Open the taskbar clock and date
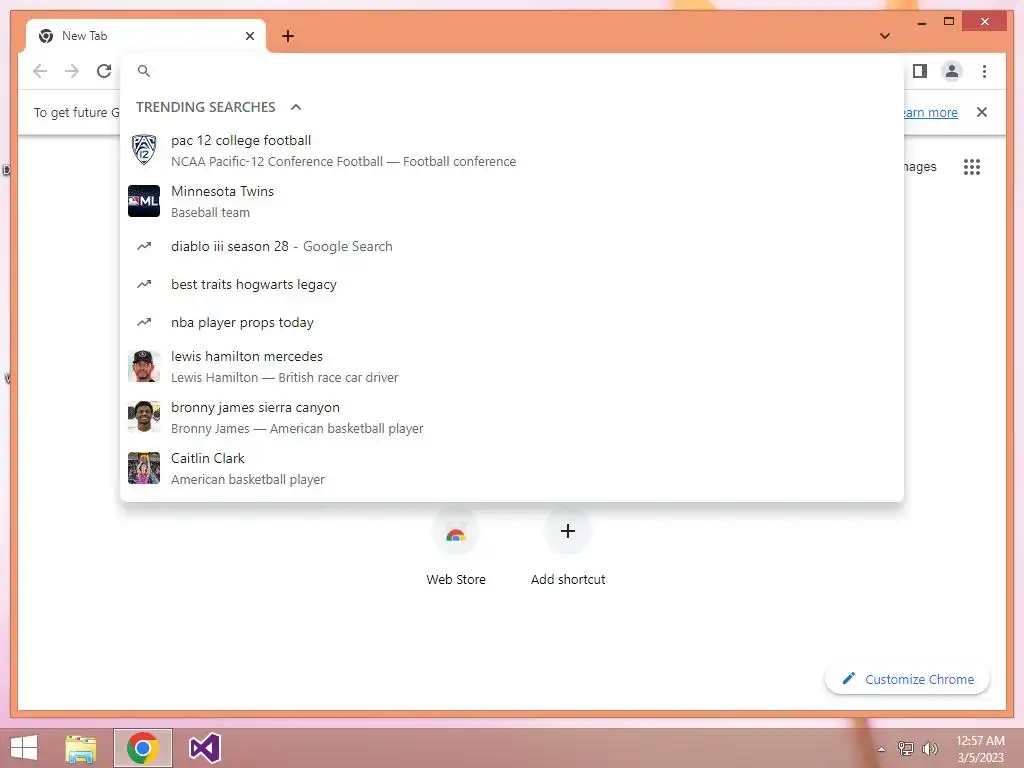 click(x=980, y=749)
